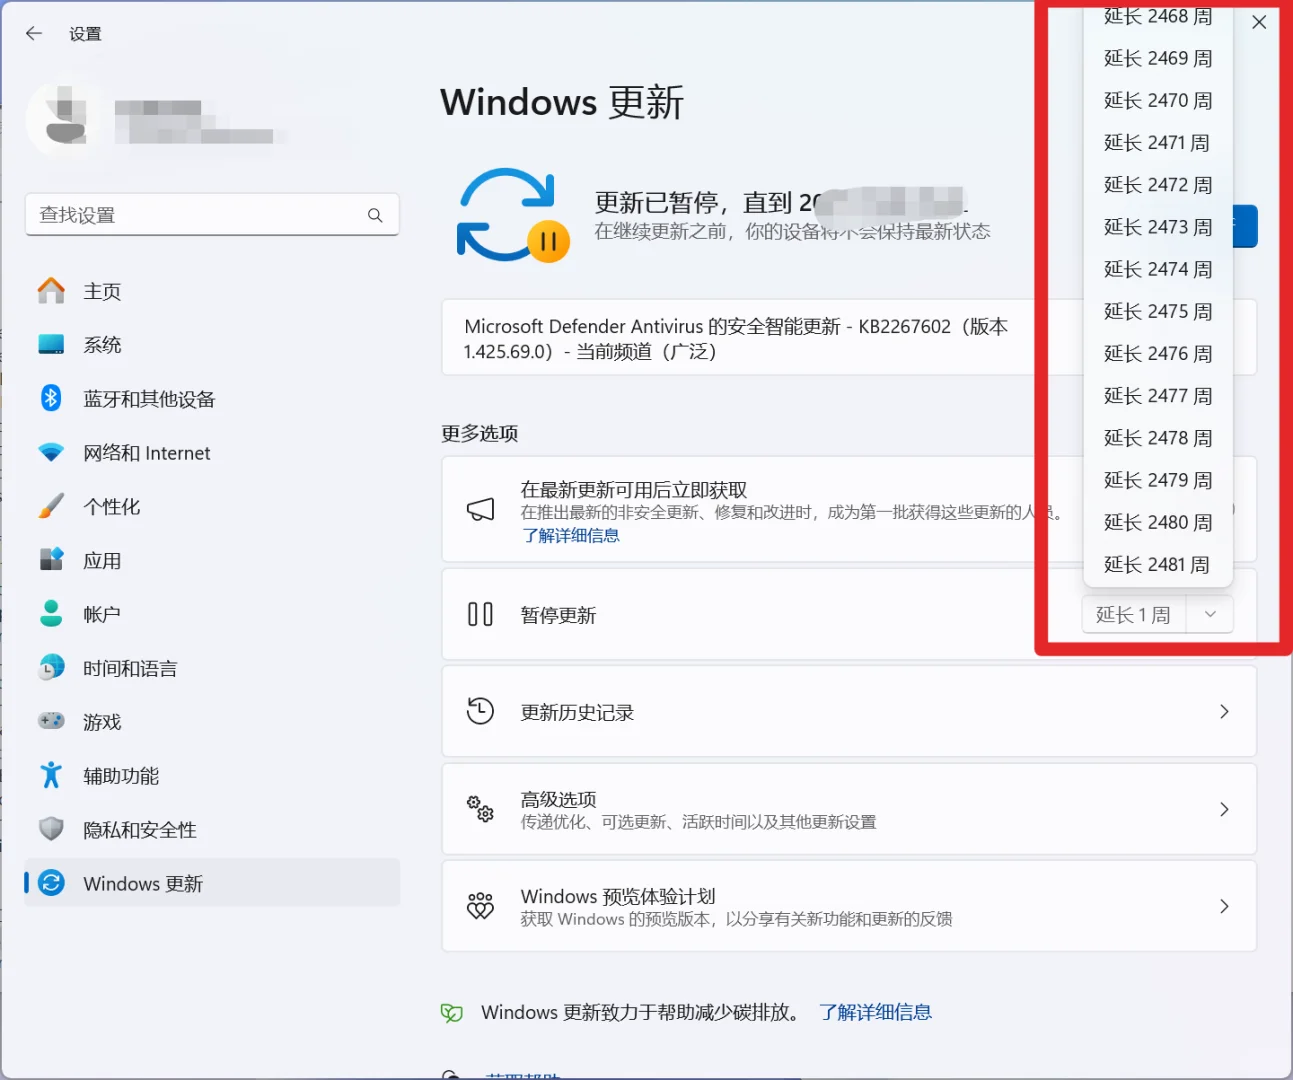
Task: Expand the 高级选项 row chevron
Action: [1224, 809]
